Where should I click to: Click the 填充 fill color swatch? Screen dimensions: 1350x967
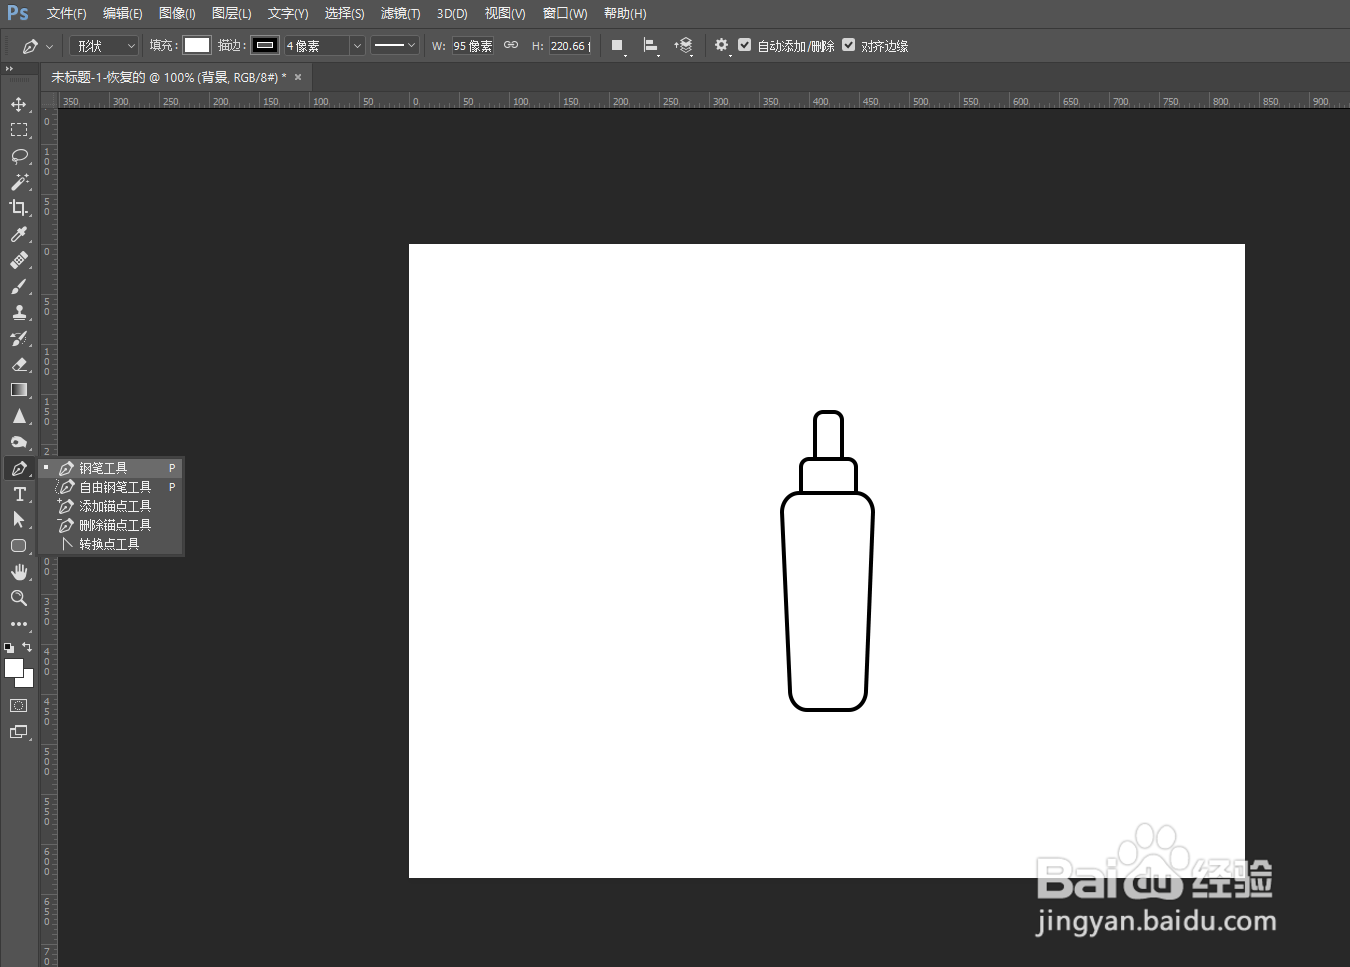197,45
